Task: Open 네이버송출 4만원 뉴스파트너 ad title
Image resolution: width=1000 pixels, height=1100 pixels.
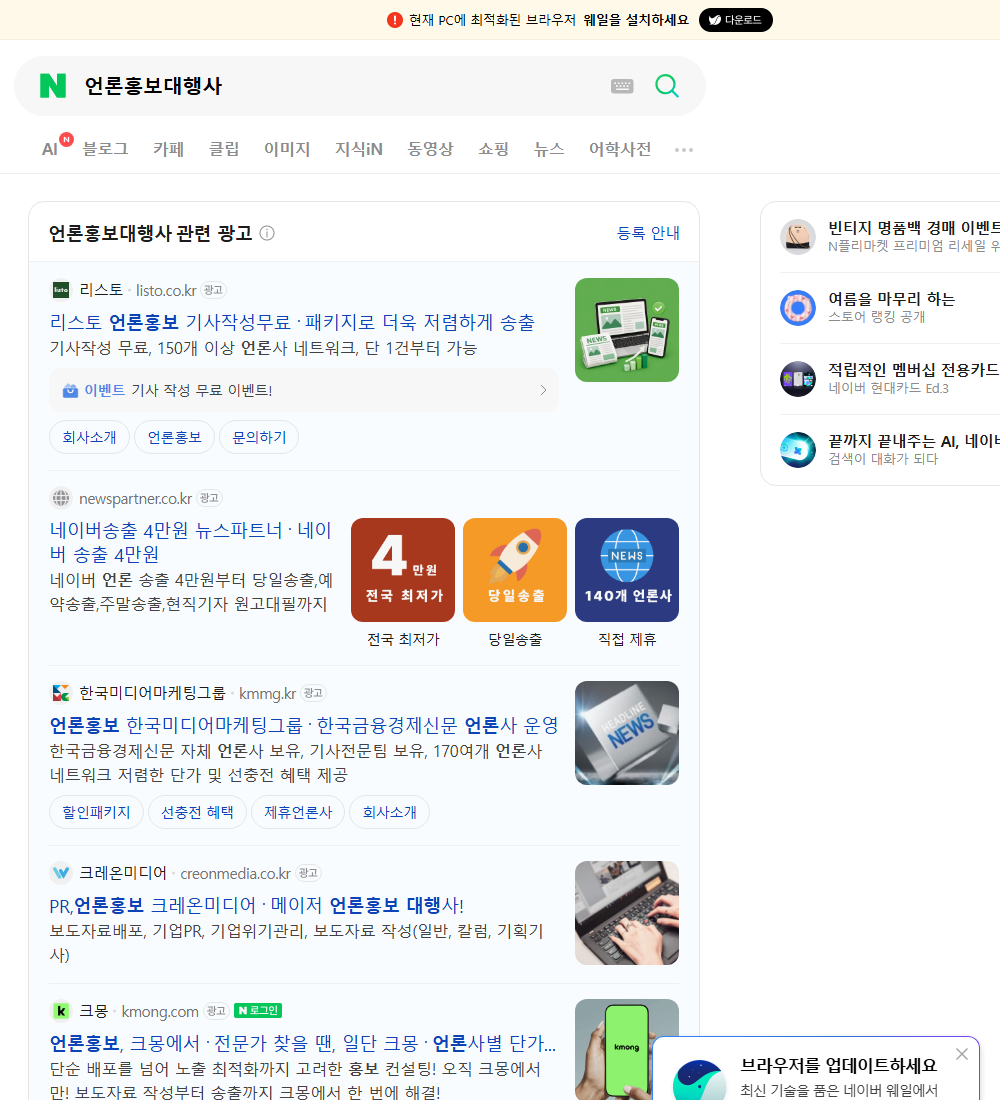Action: [191, 542]
